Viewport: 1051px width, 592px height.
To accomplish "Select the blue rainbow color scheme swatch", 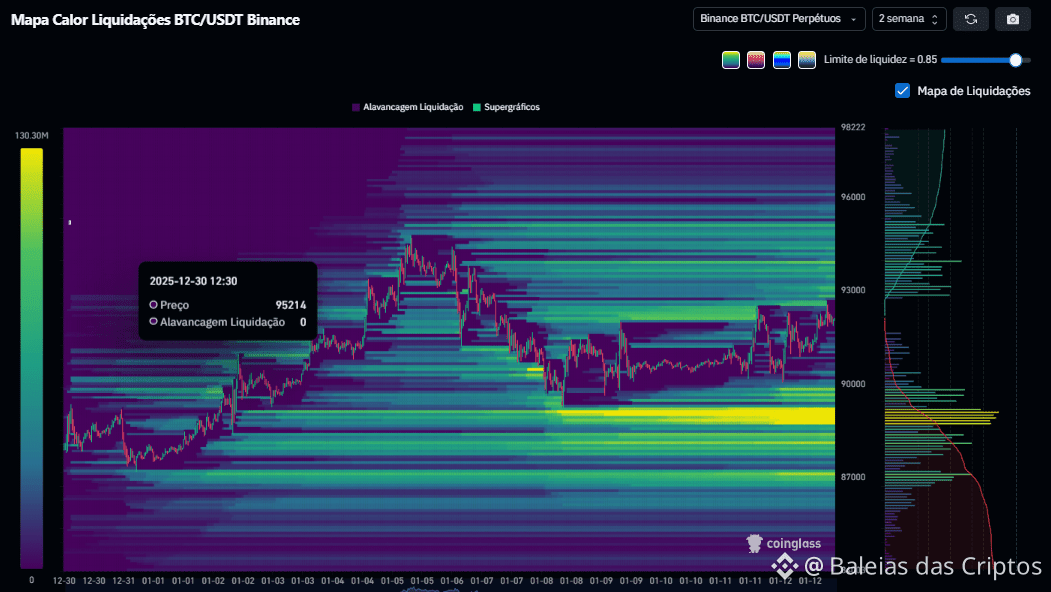I will point(782,60).
